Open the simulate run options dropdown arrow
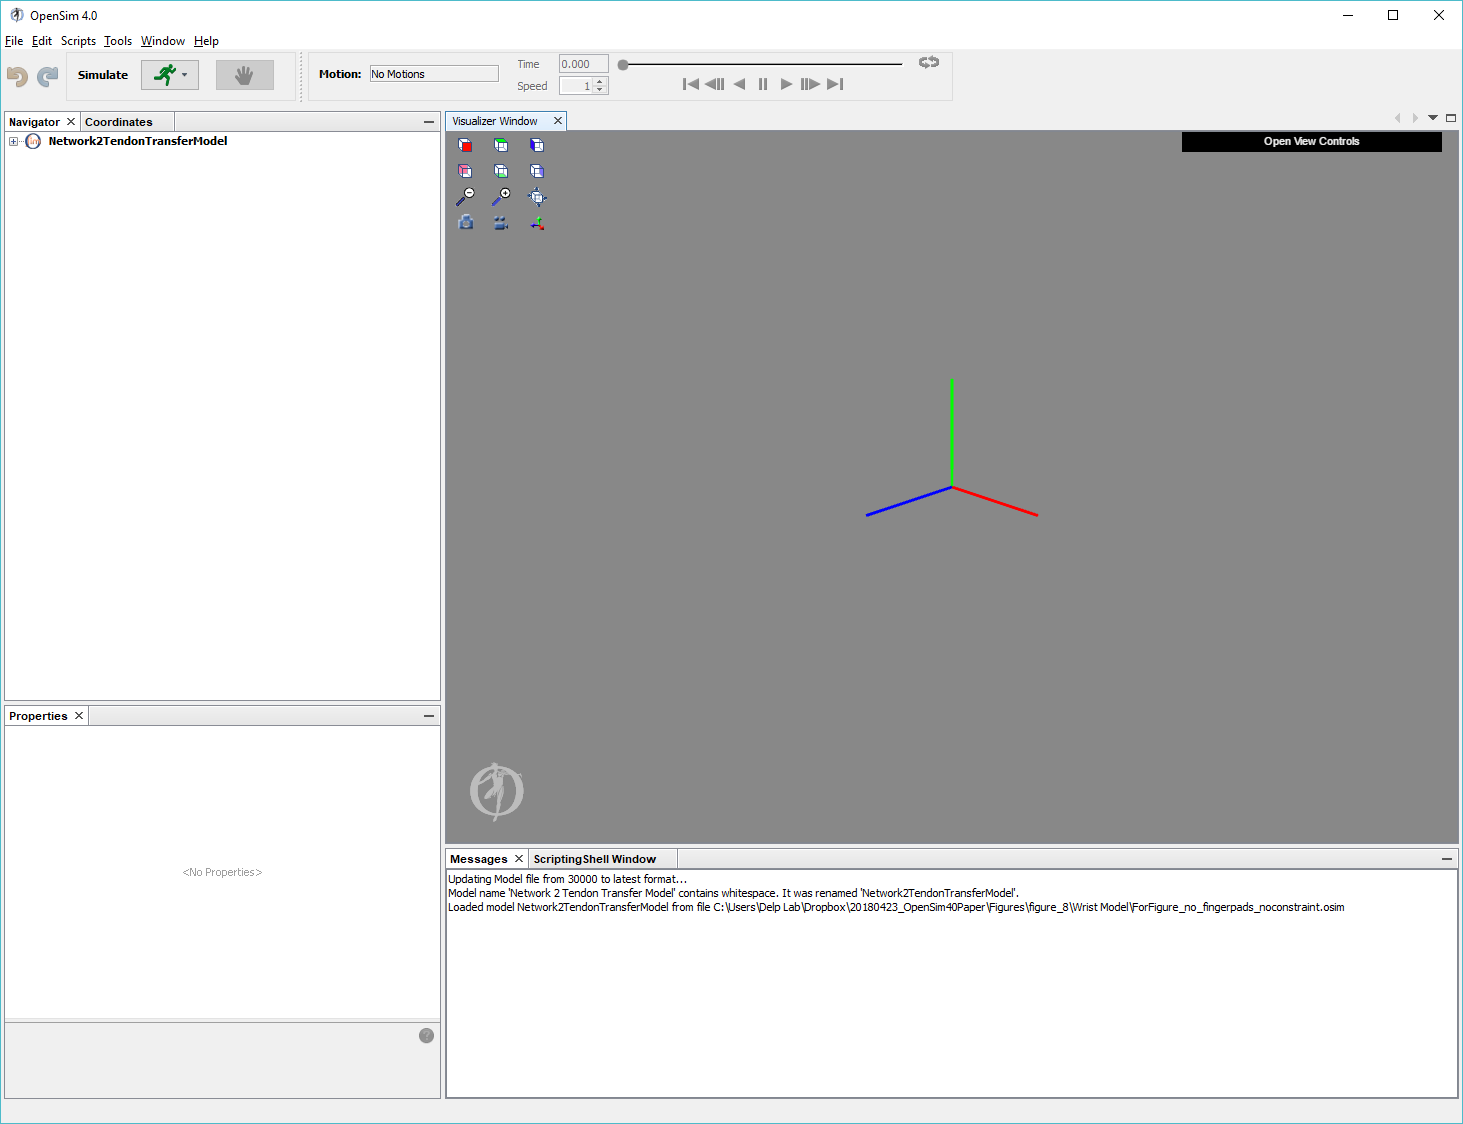 (x=186, y=74)
